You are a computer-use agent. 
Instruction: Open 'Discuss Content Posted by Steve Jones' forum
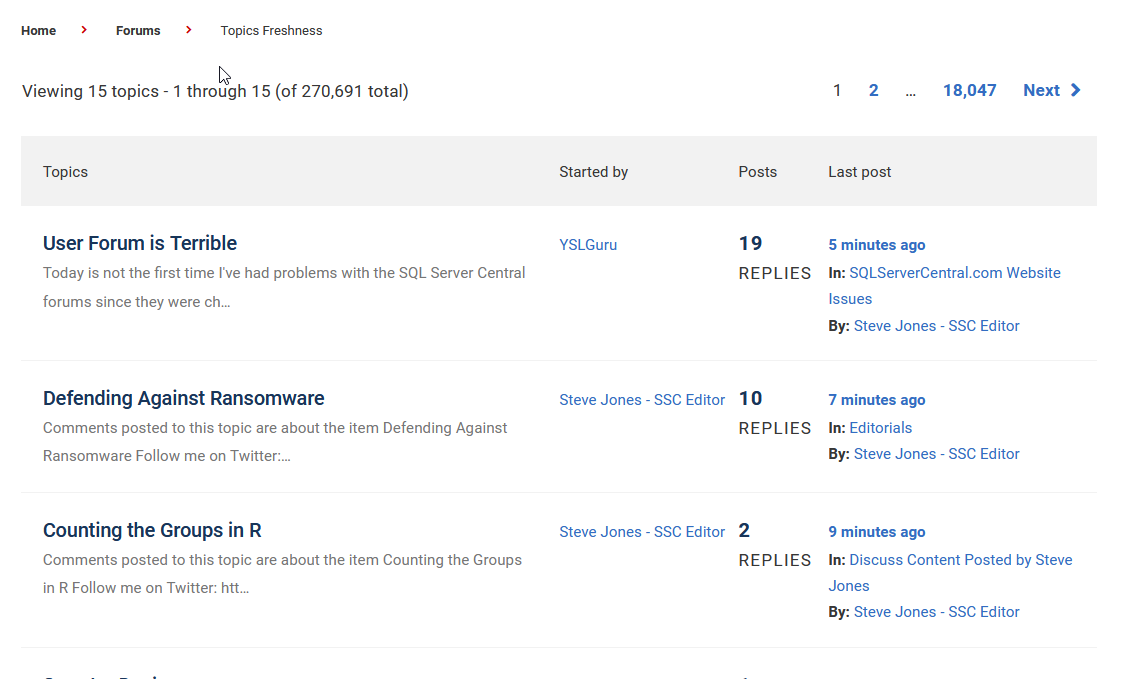(x=960, y=560)
